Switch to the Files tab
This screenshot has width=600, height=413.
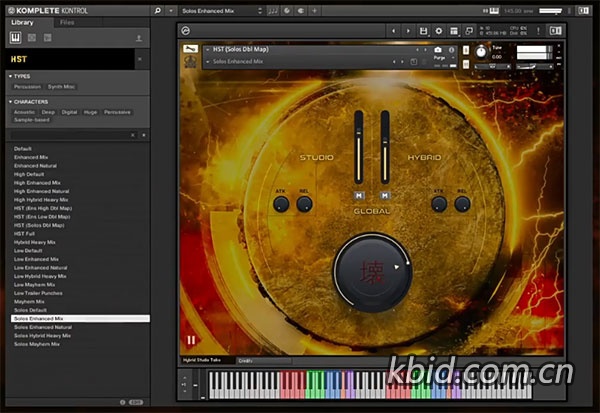pyautogui.click(x=66, y=21)
